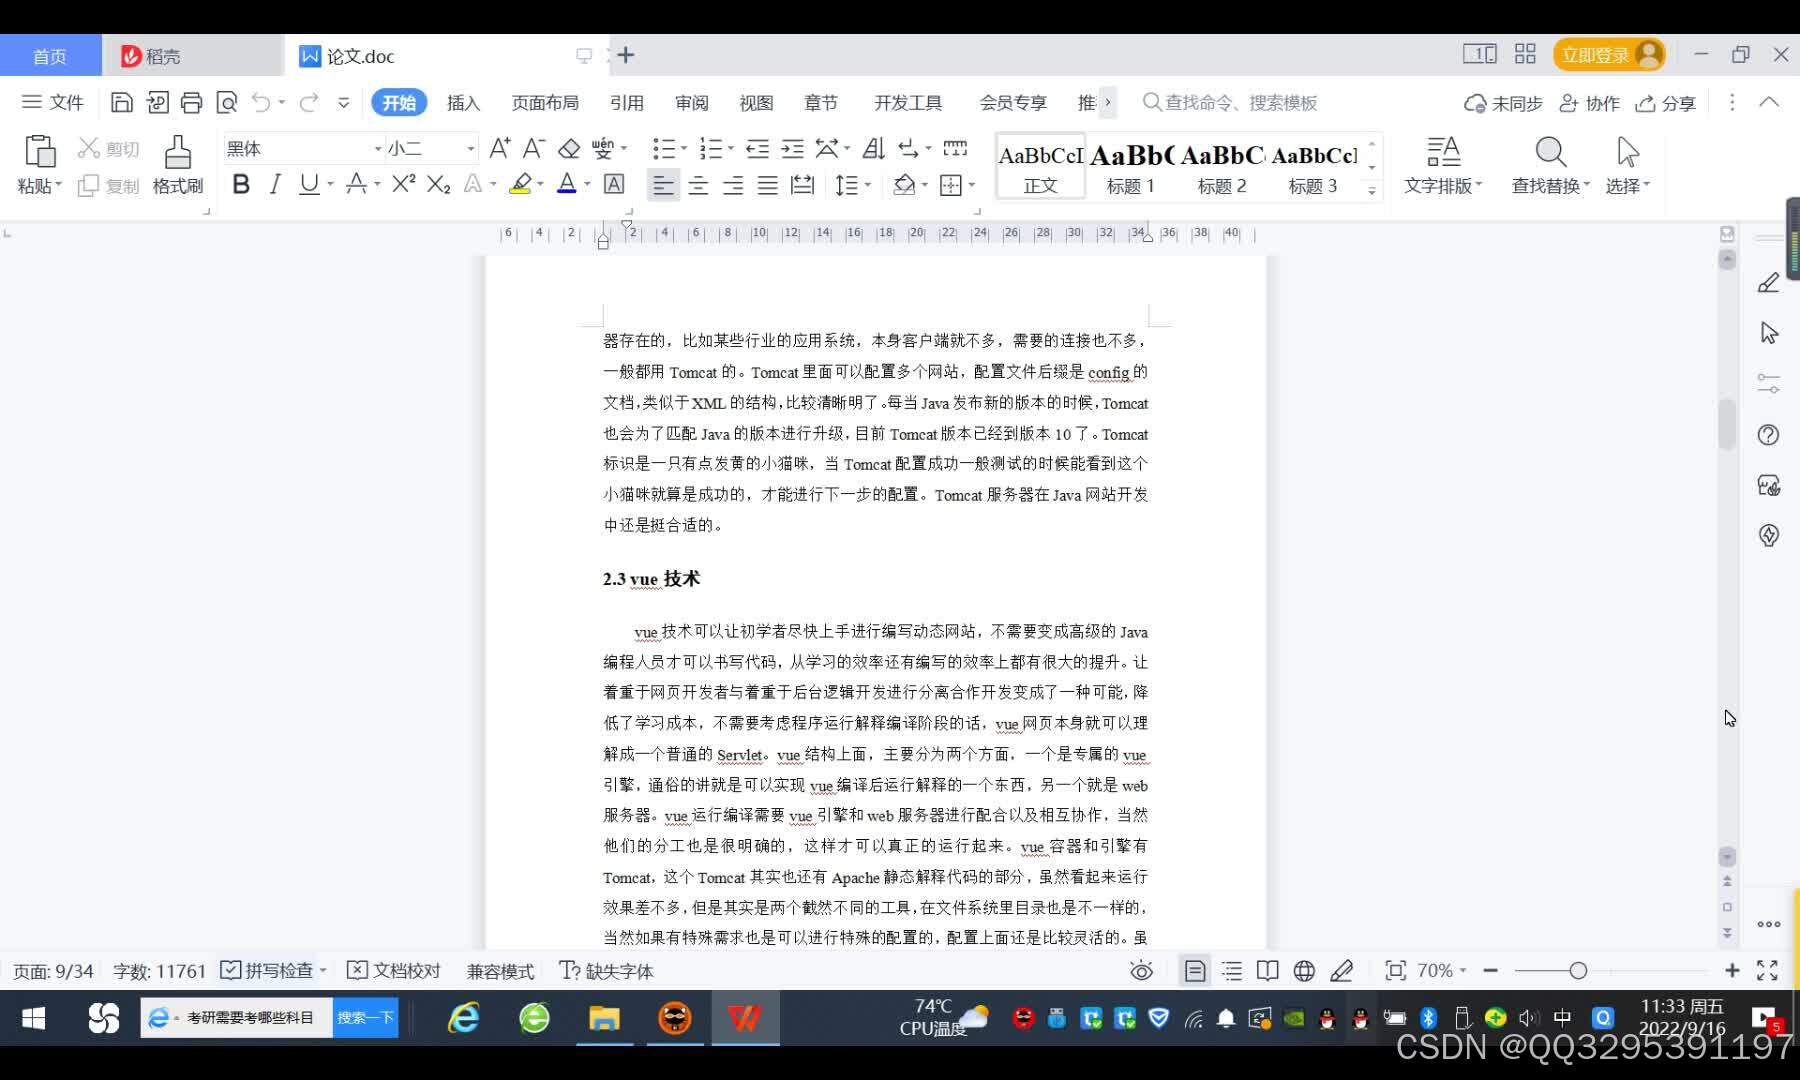Toggle Bold formatting
The width and height of the screenshot is (1800, 1080).
coord(241,184)
